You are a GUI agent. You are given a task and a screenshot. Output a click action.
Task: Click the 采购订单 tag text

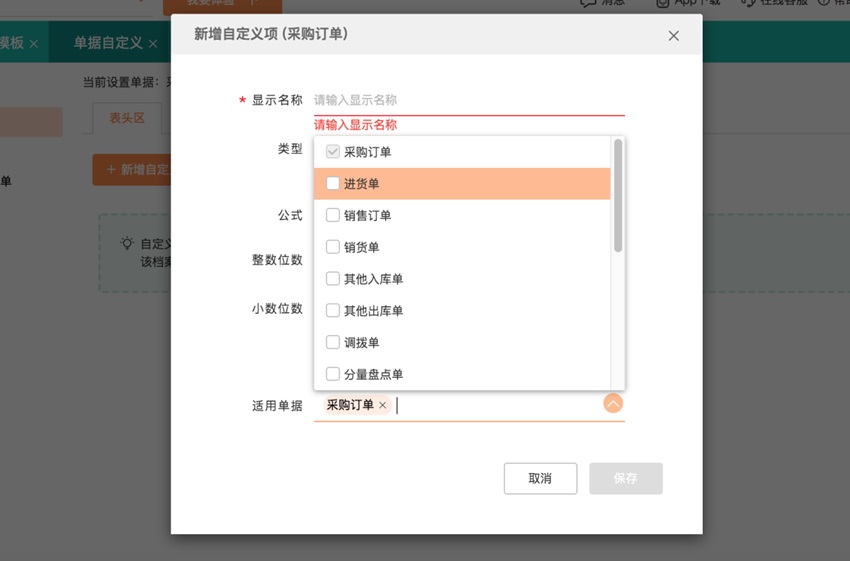(x=350, y=405)
